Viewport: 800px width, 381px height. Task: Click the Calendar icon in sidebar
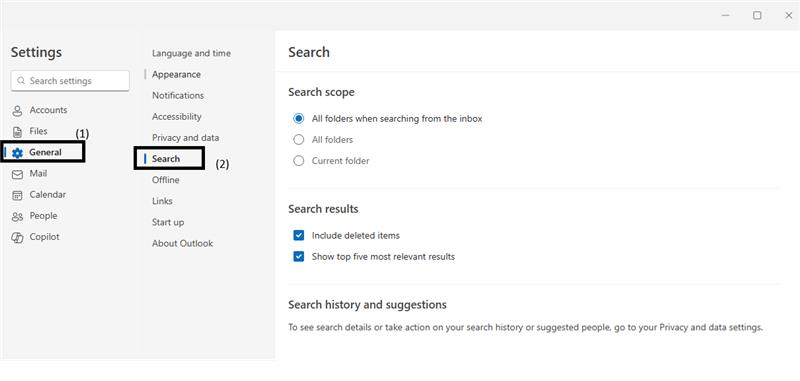[17, 195]
